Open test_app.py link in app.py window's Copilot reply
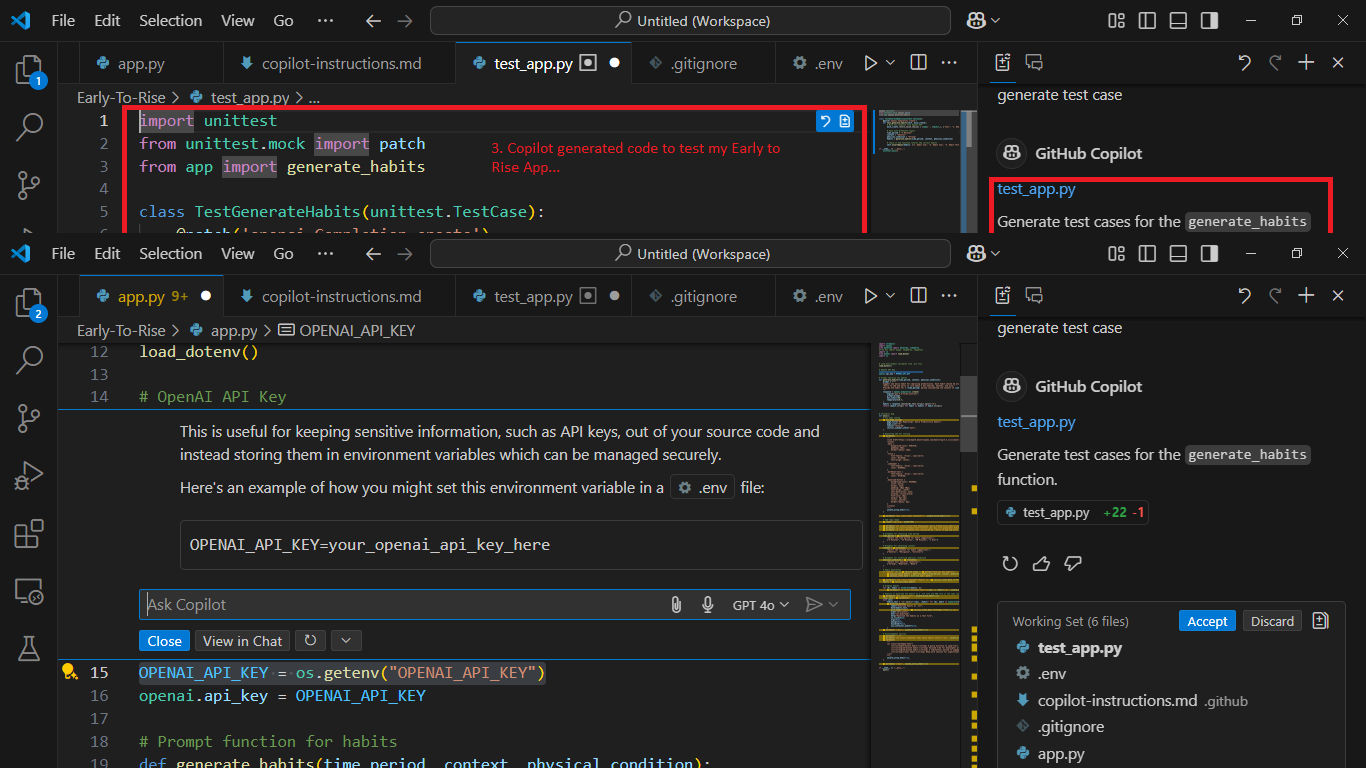Viewport: 1366px width, 768px height. (1036, 422)
